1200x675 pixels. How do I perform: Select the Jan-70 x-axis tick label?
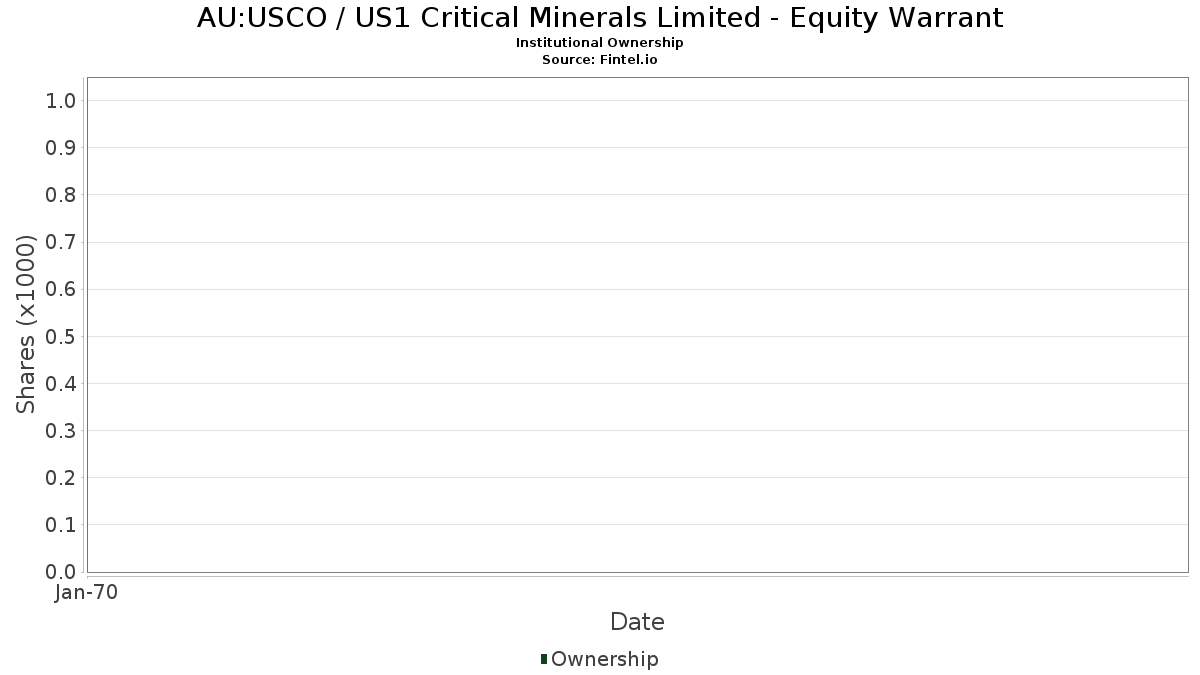tap(86, 593)
